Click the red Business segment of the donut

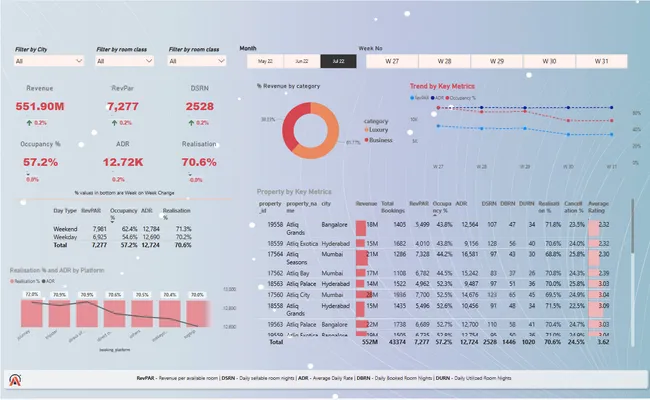pos(290,124)
